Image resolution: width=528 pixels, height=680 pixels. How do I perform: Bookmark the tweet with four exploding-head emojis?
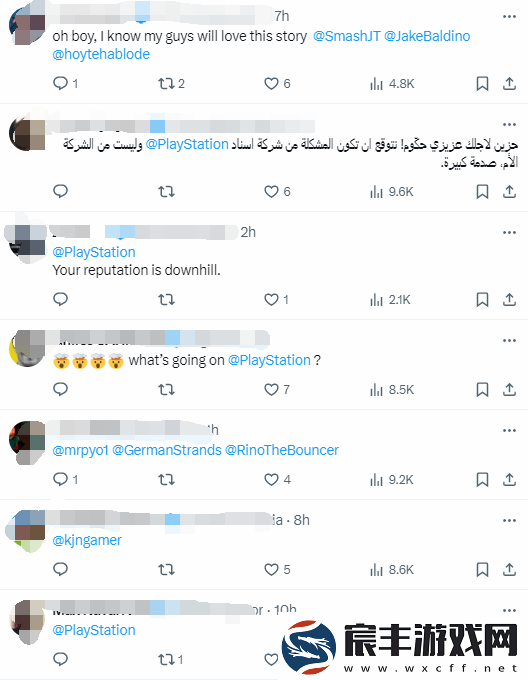pos(482,389)
